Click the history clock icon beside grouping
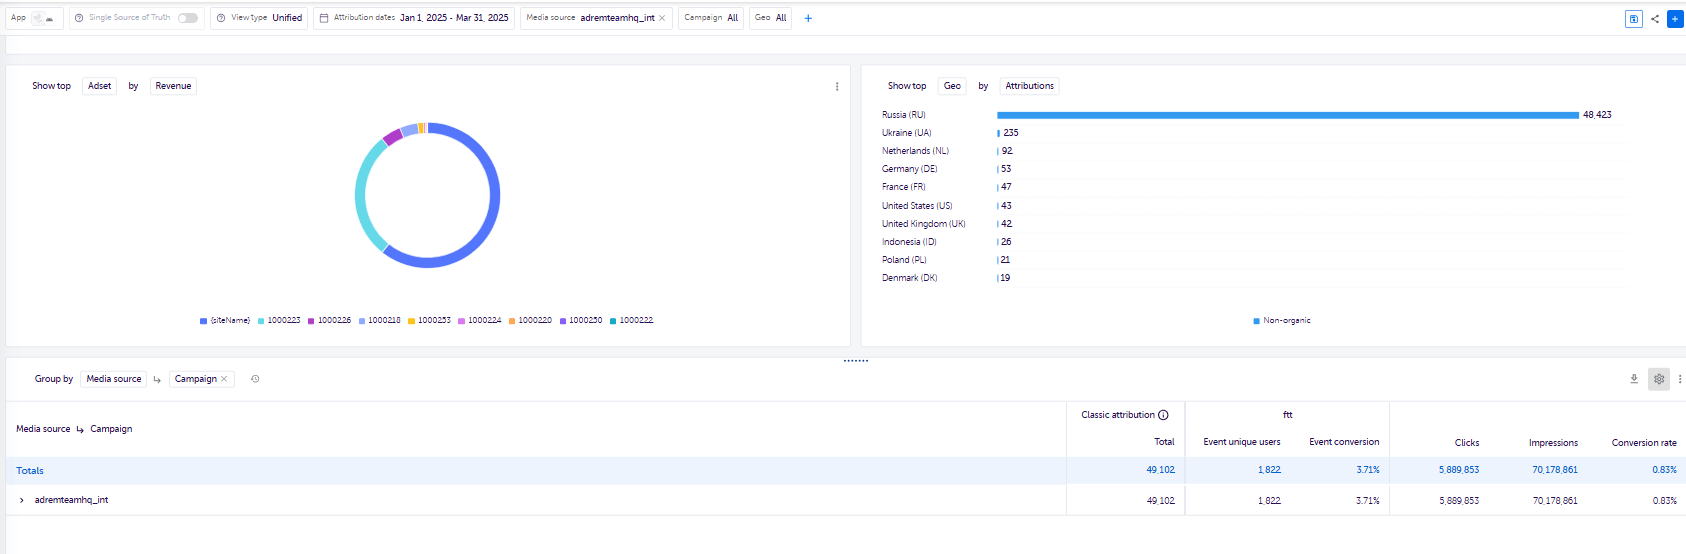Image resolution: width=1686 pixels, height=554 pixels. coord(255,379)
